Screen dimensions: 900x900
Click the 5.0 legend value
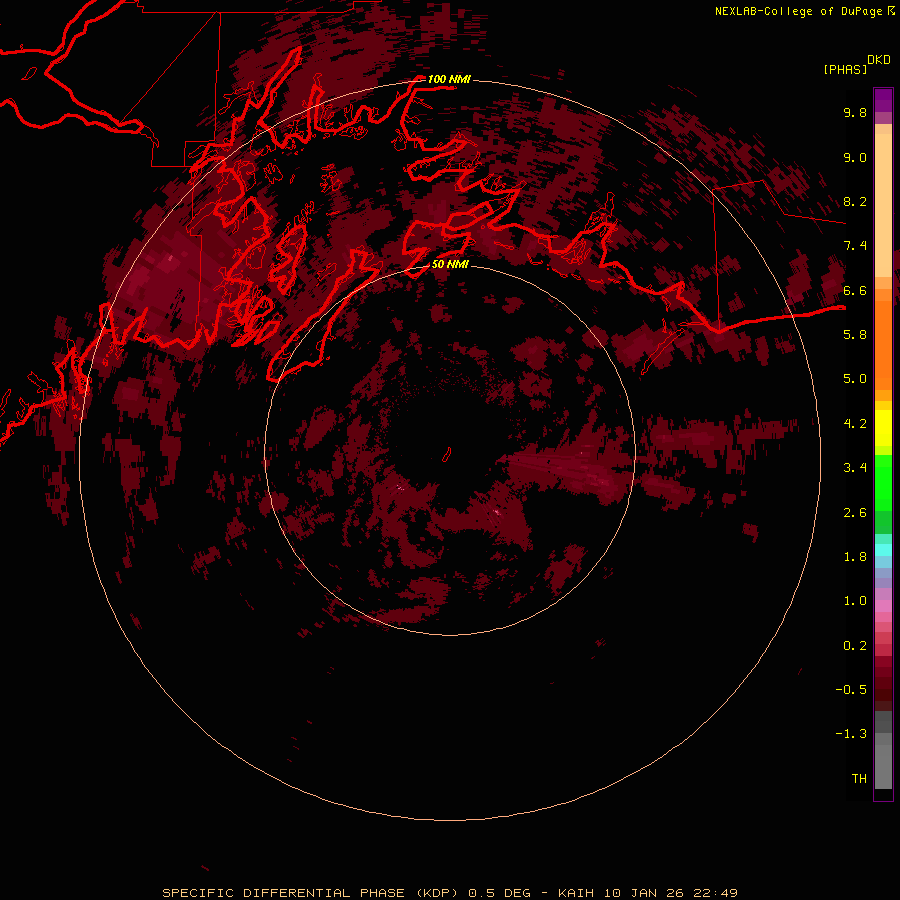pyautogui.click(x=855, y=379)
